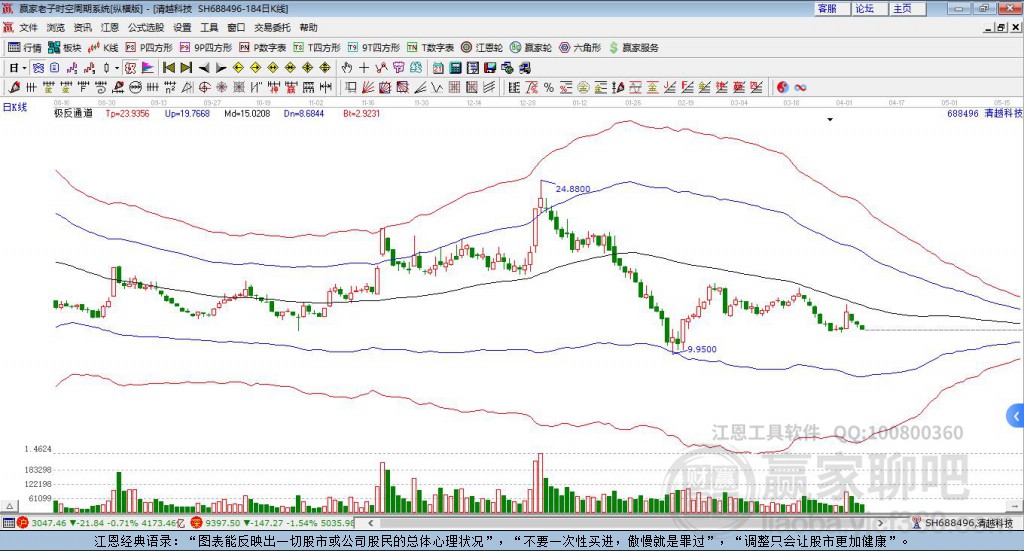1024x551 pixels.
Task: Click the 688496 清越科技 stock label
Action: [985, 113]
